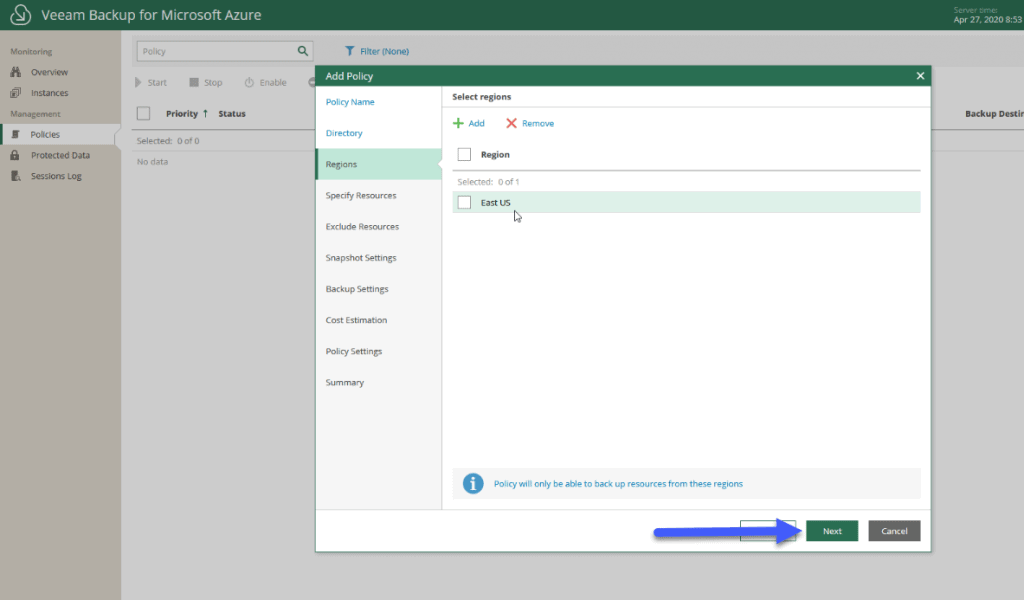Click the Policies sidebar icon
The height and width of the screenshot is (600, 1024).
(x=16, y=134)
